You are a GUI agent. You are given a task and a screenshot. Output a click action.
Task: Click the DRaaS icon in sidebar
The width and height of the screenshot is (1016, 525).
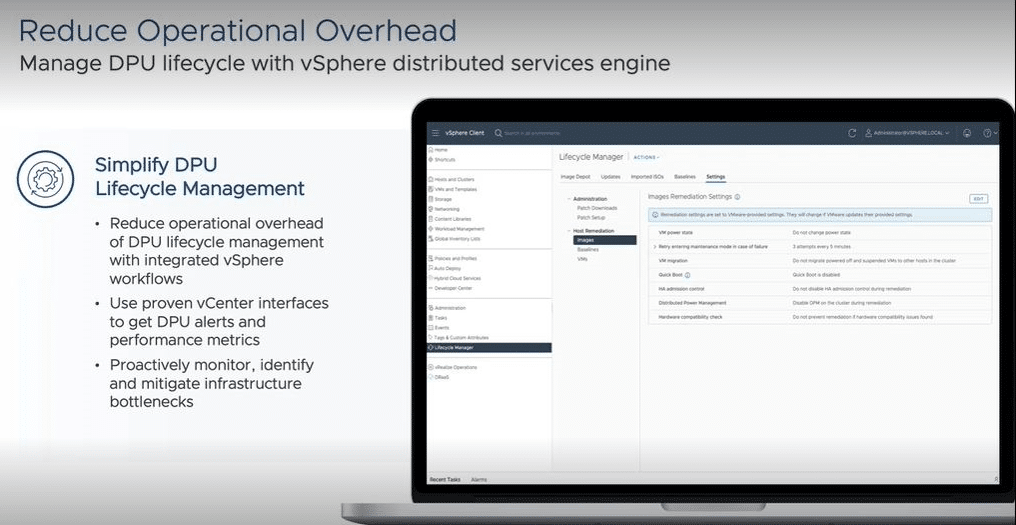tap(431, 377)
